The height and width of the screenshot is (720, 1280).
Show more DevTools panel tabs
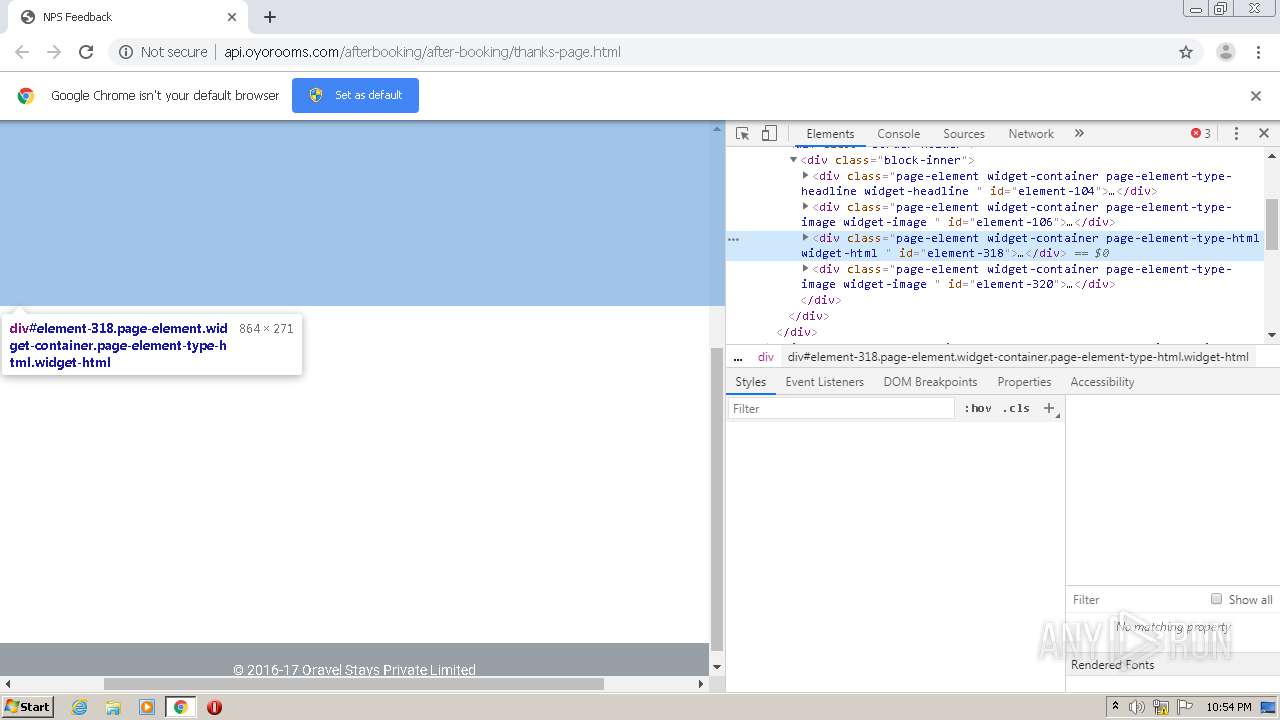click(1079, 134)
